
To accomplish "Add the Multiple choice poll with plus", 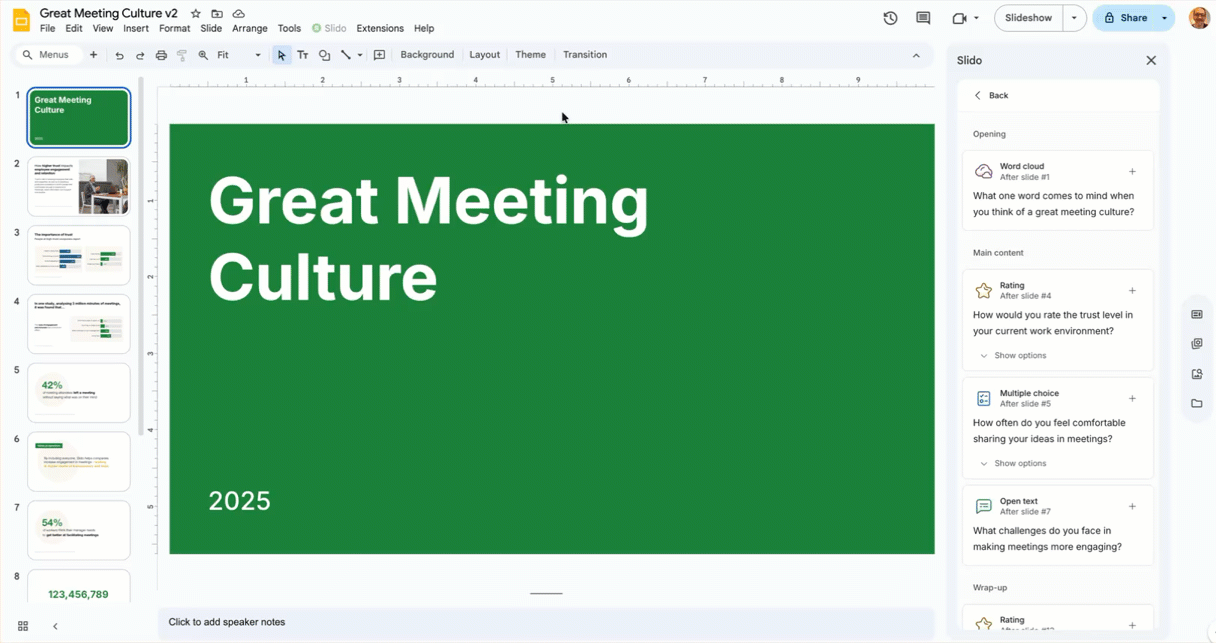I will click(x=1132, y=399).
